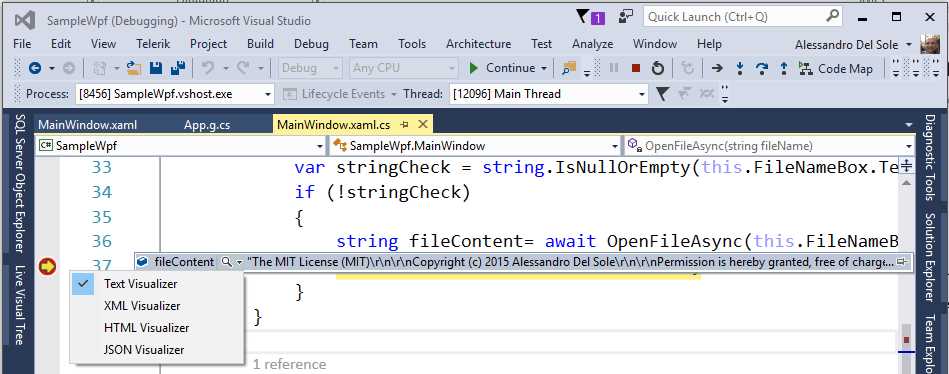Click the fileContent visualizer magnifier icon
Image resolution: width=949 pixels, height=374 pixels.
pyautogui.click(x=227, y=262)
